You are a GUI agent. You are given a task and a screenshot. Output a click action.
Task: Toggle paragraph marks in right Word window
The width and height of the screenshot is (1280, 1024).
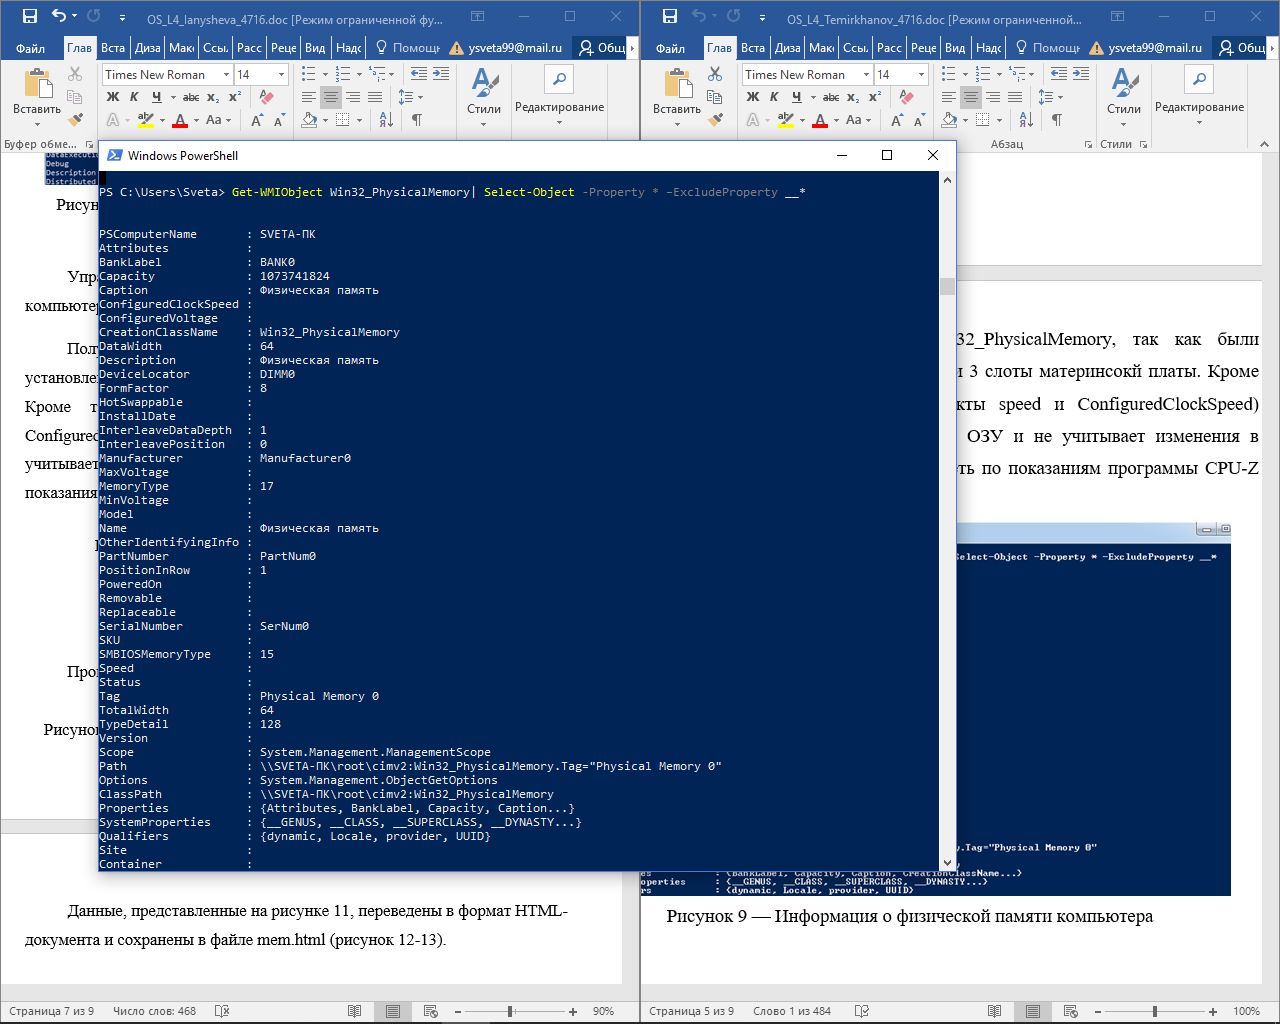tap(1057, 120)
